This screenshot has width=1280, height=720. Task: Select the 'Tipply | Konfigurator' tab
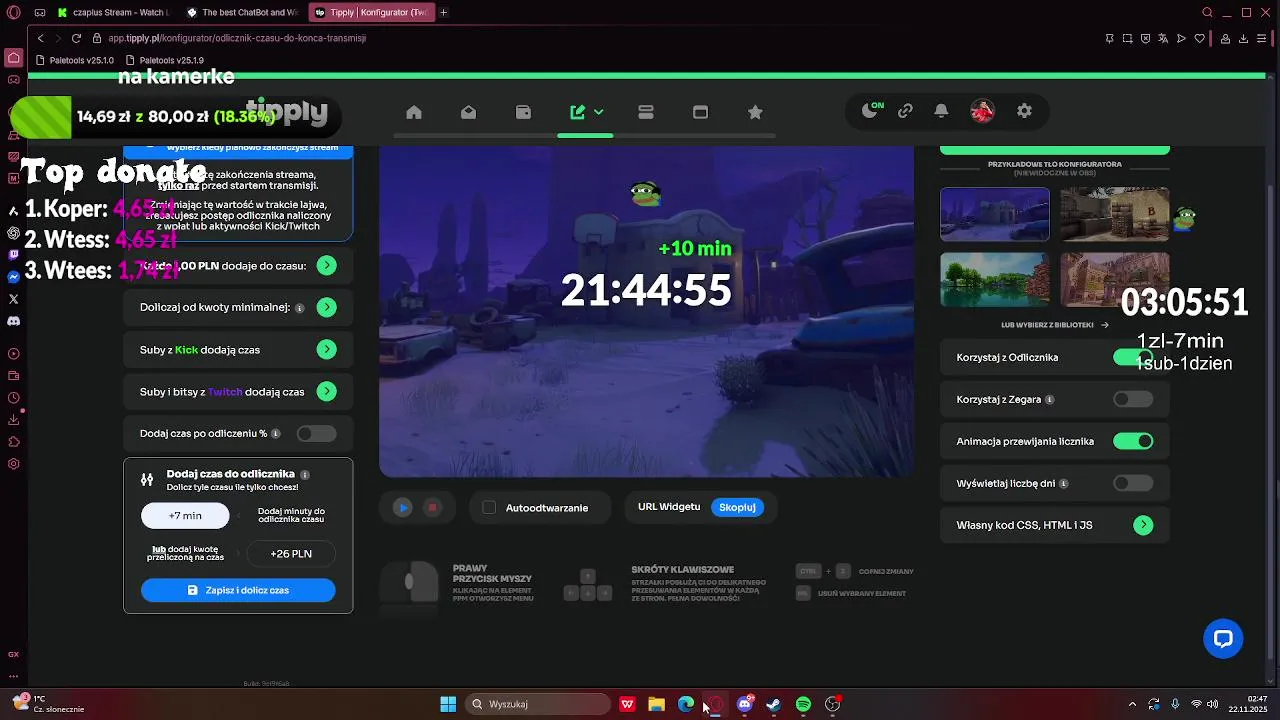371,13
